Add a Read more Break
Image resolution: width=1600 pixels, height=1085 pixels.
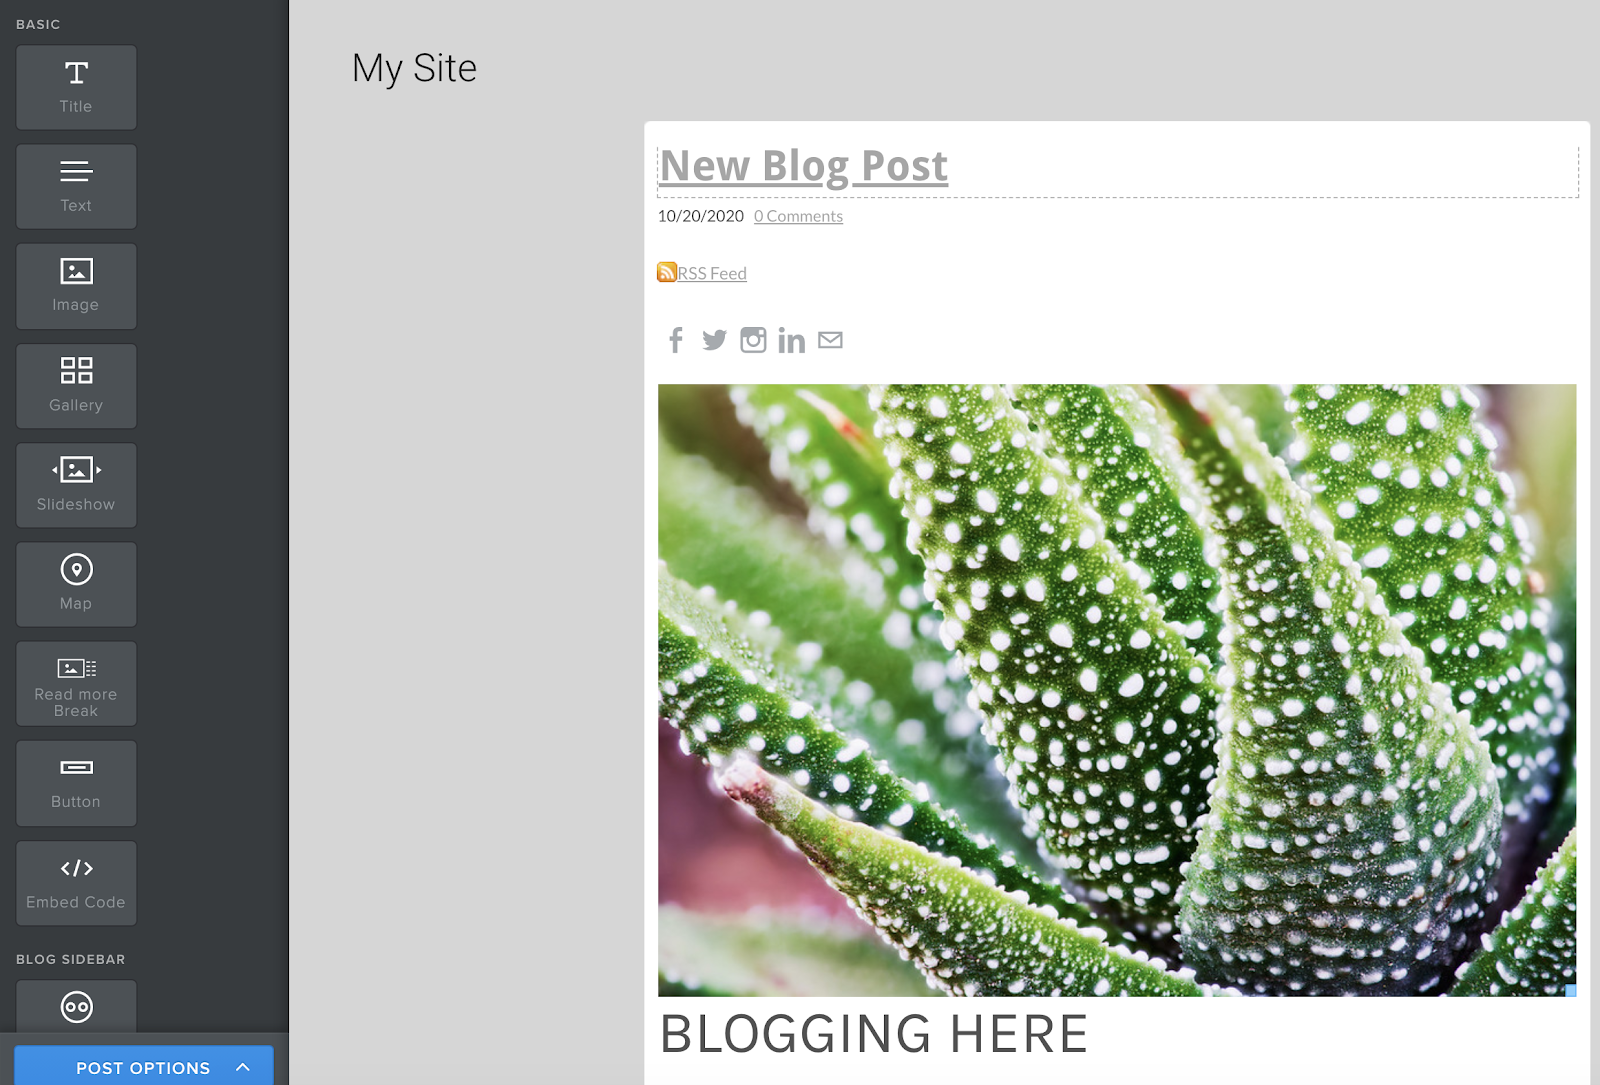pyautogui.click(x=75, y=683)
